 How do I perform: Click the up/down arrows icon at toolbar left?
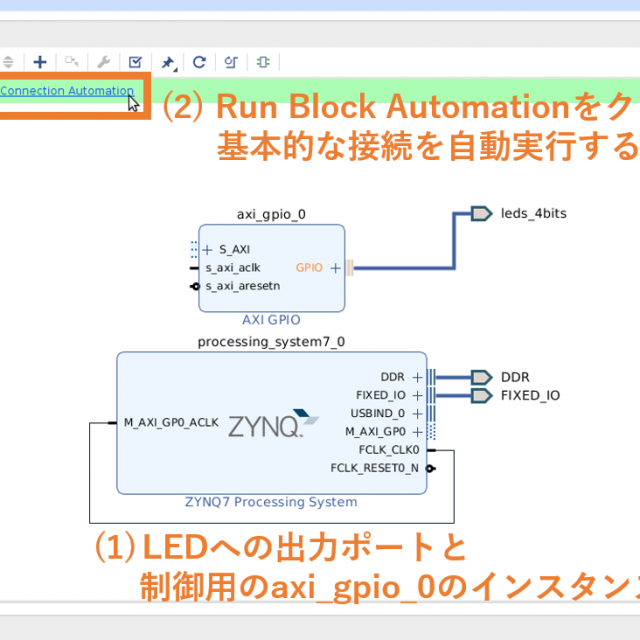10,62
